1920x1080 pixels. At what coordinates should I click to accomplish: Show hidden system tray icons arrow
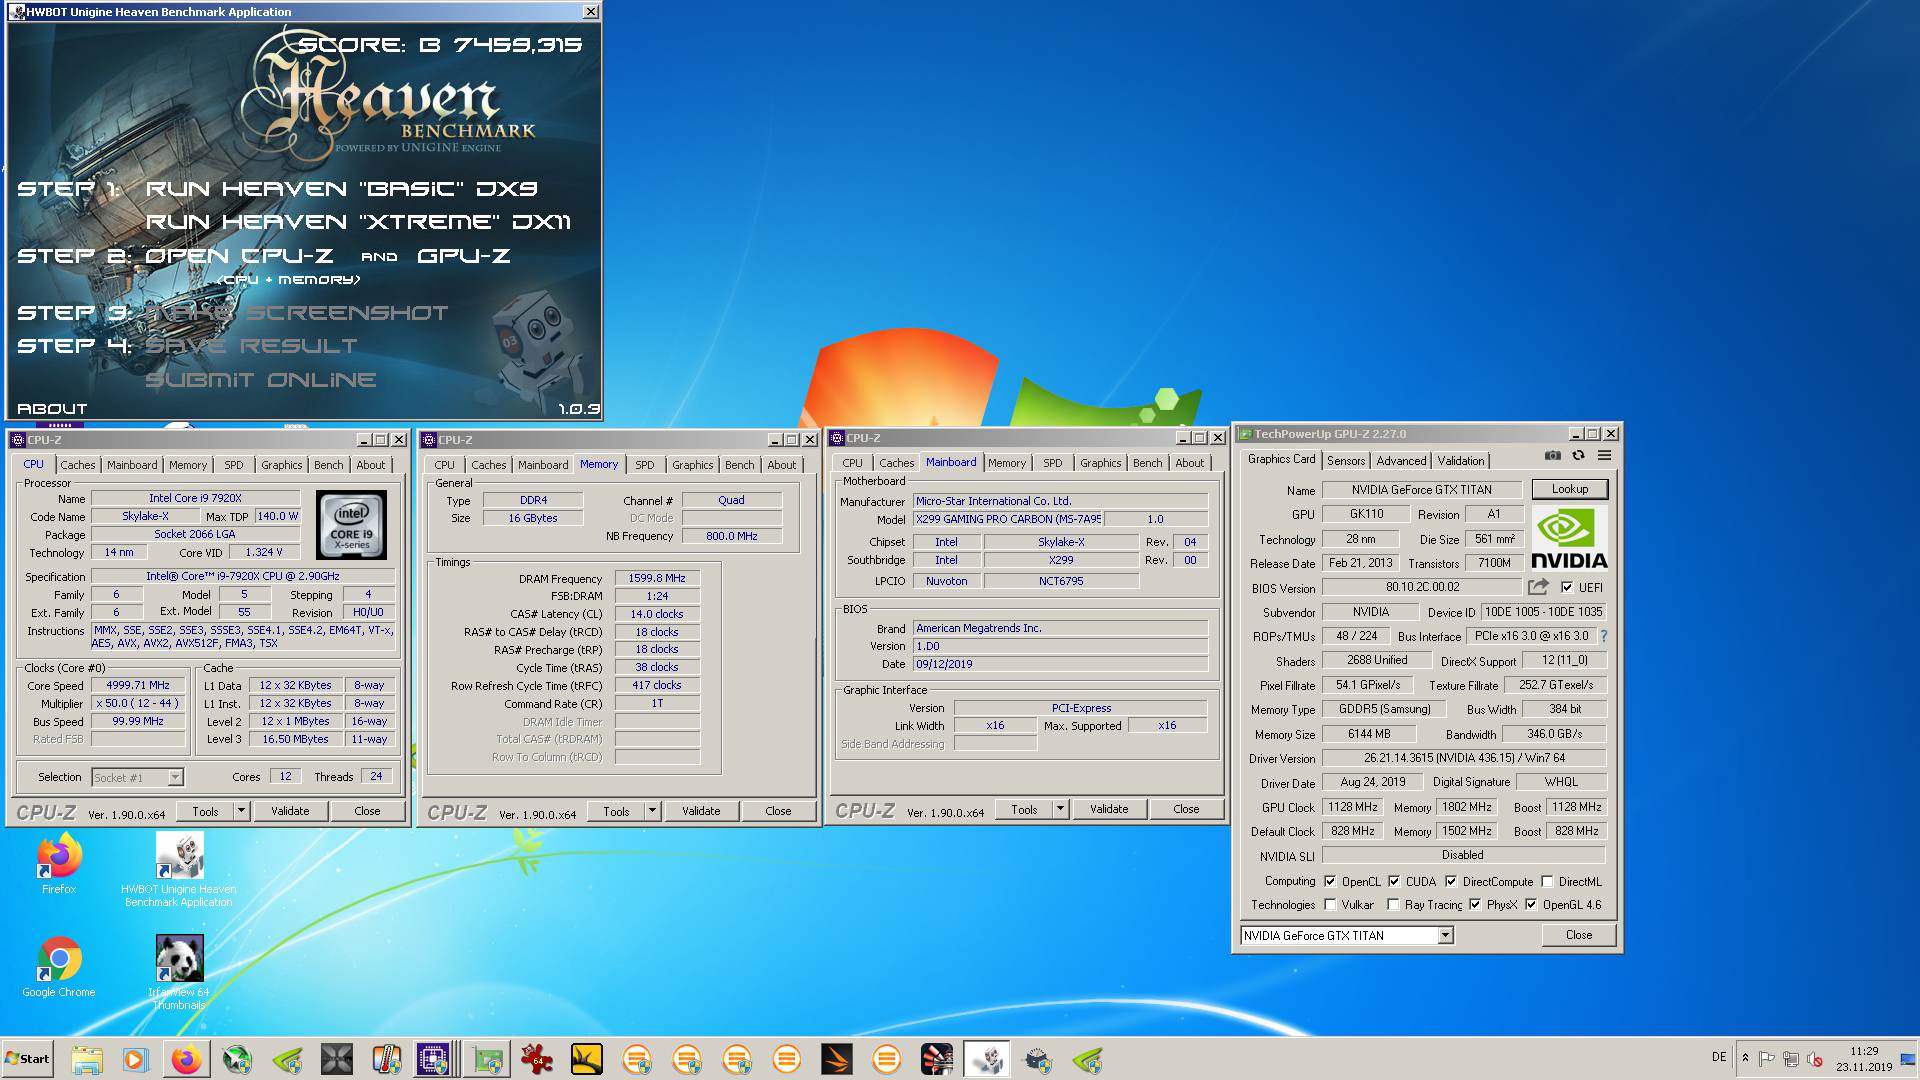coord(1745,1058)
